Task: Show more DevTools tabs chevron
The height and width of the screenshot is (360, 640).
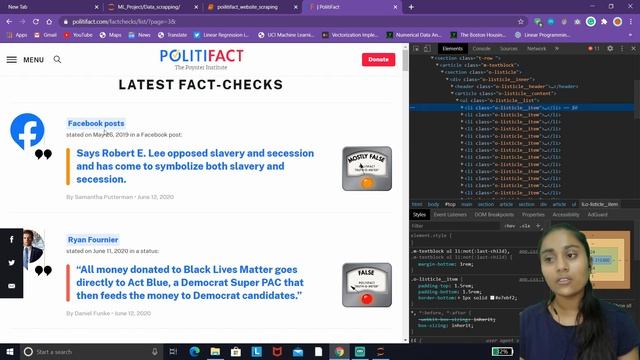Action: [557, 49]
